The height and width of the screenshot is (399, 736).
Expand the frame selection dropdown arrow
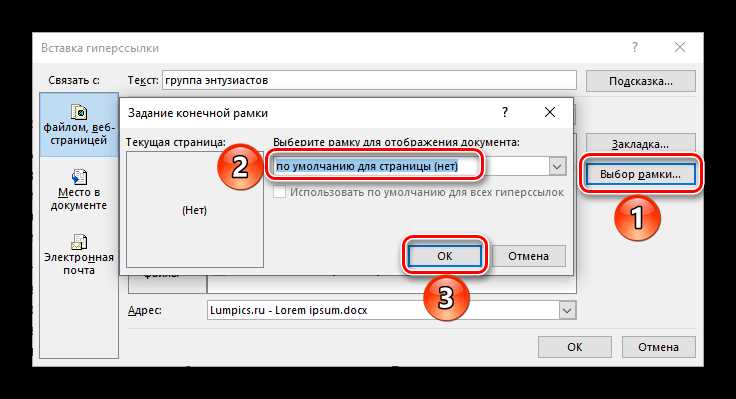click(x=557, y=166)
